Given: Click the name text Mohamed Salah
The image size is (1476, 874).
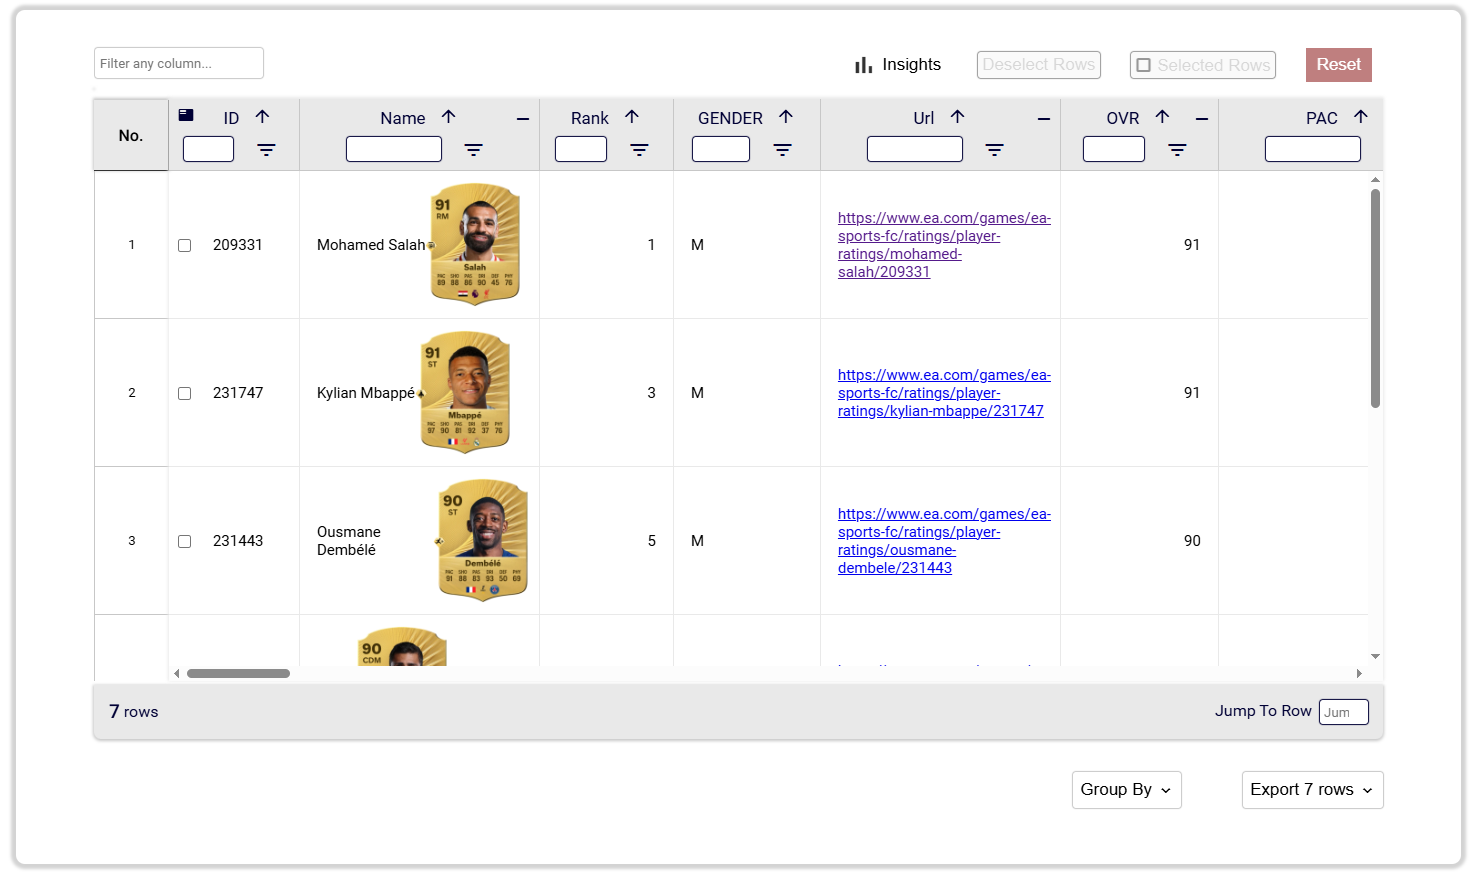Looking at the screenshot, I should point(371,245).
